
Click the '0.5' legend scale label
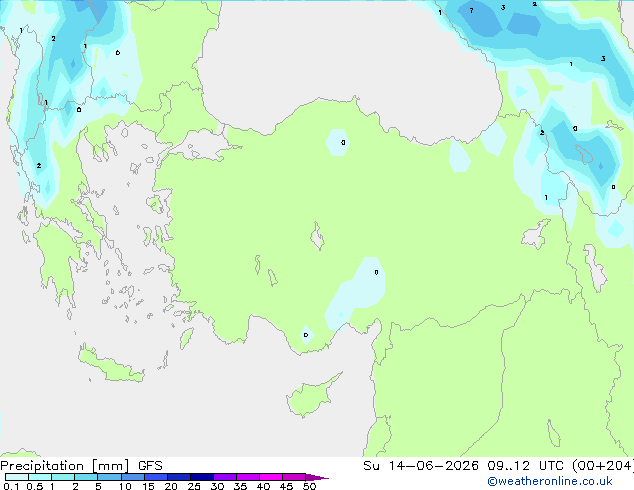pos(34,486)
